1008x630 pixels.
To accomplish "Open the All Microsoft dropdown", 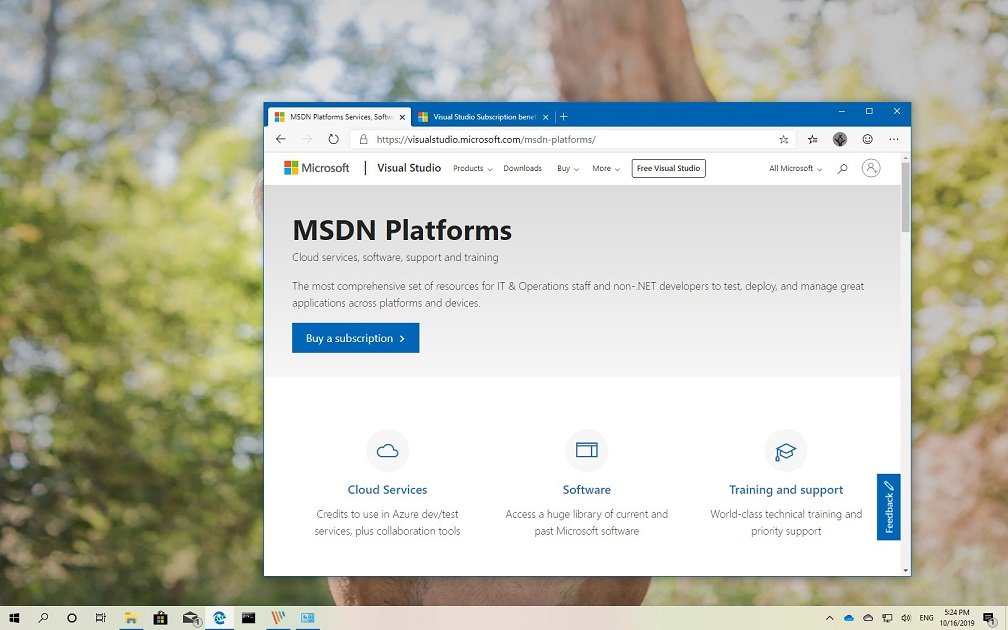I will click(795, 169).
